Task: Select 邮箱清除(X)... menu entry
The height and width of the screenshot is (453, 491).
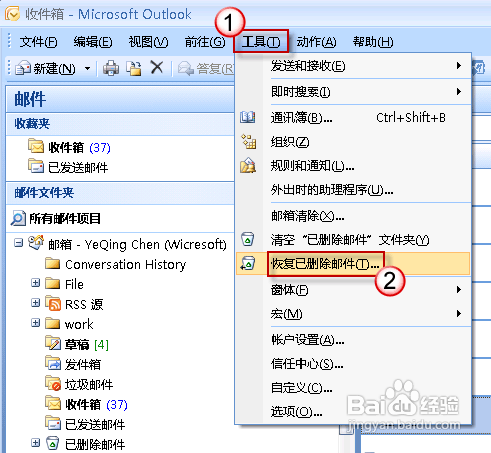Action: pos(353,216)
